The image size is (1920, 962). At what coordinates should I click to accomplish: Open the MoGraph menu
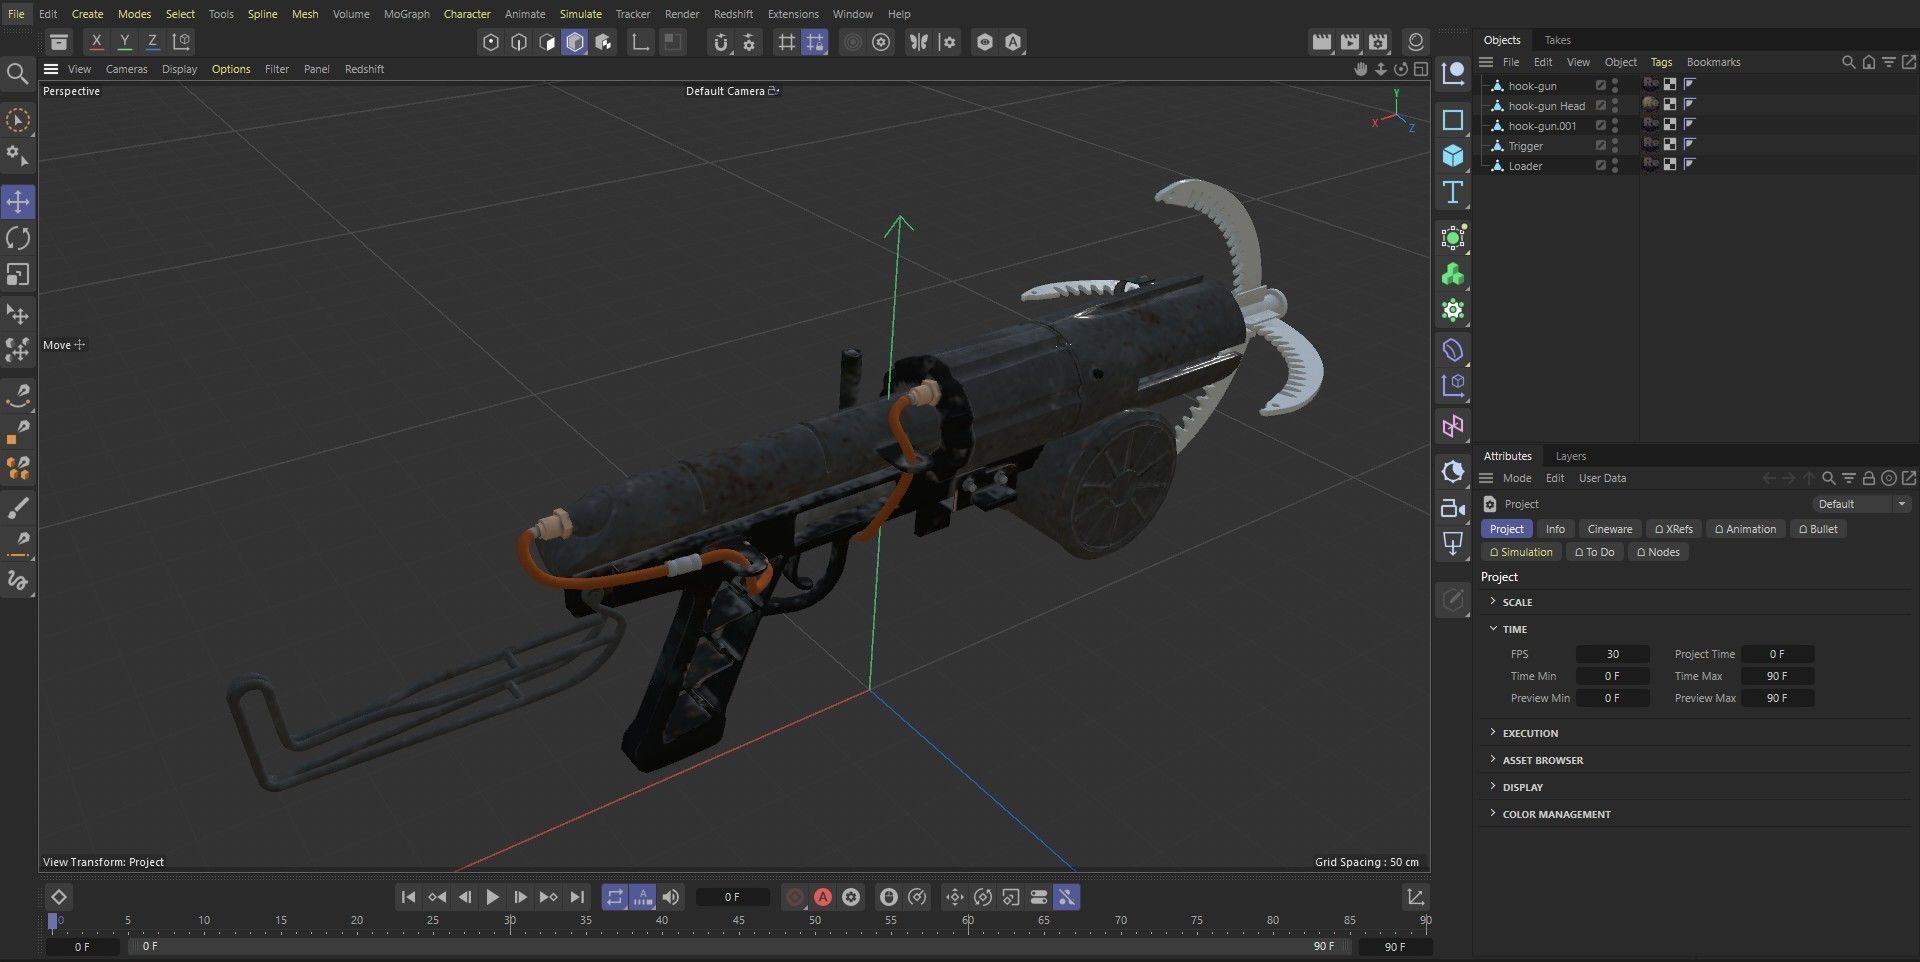(x=406, y=14)
